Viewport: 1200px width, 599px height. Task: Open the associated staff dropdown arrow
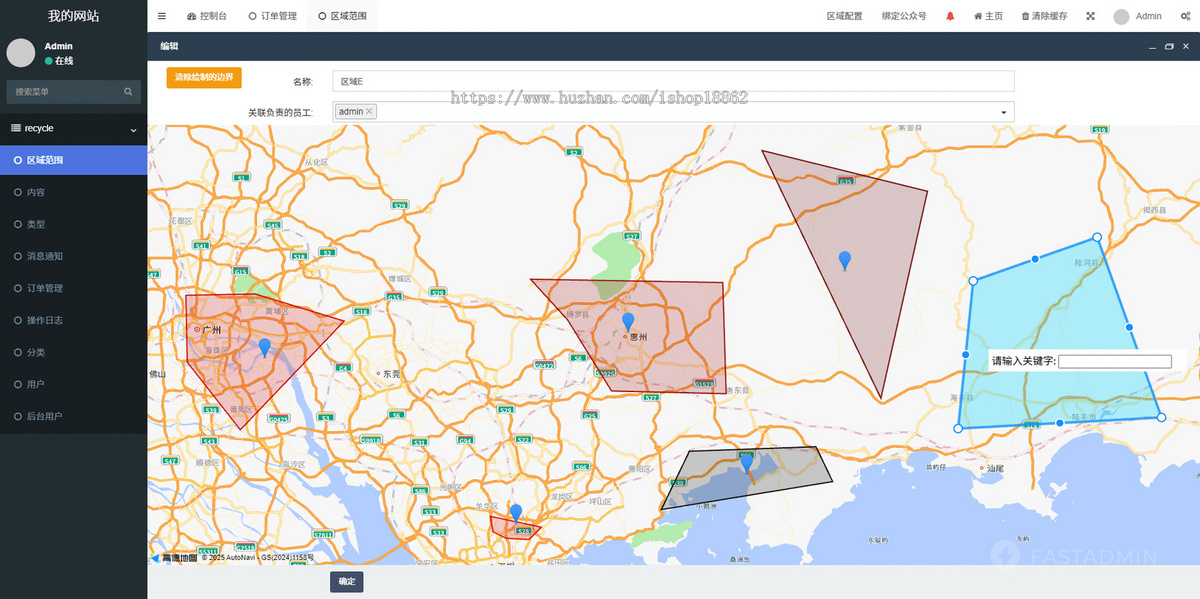coord(1005,112)
